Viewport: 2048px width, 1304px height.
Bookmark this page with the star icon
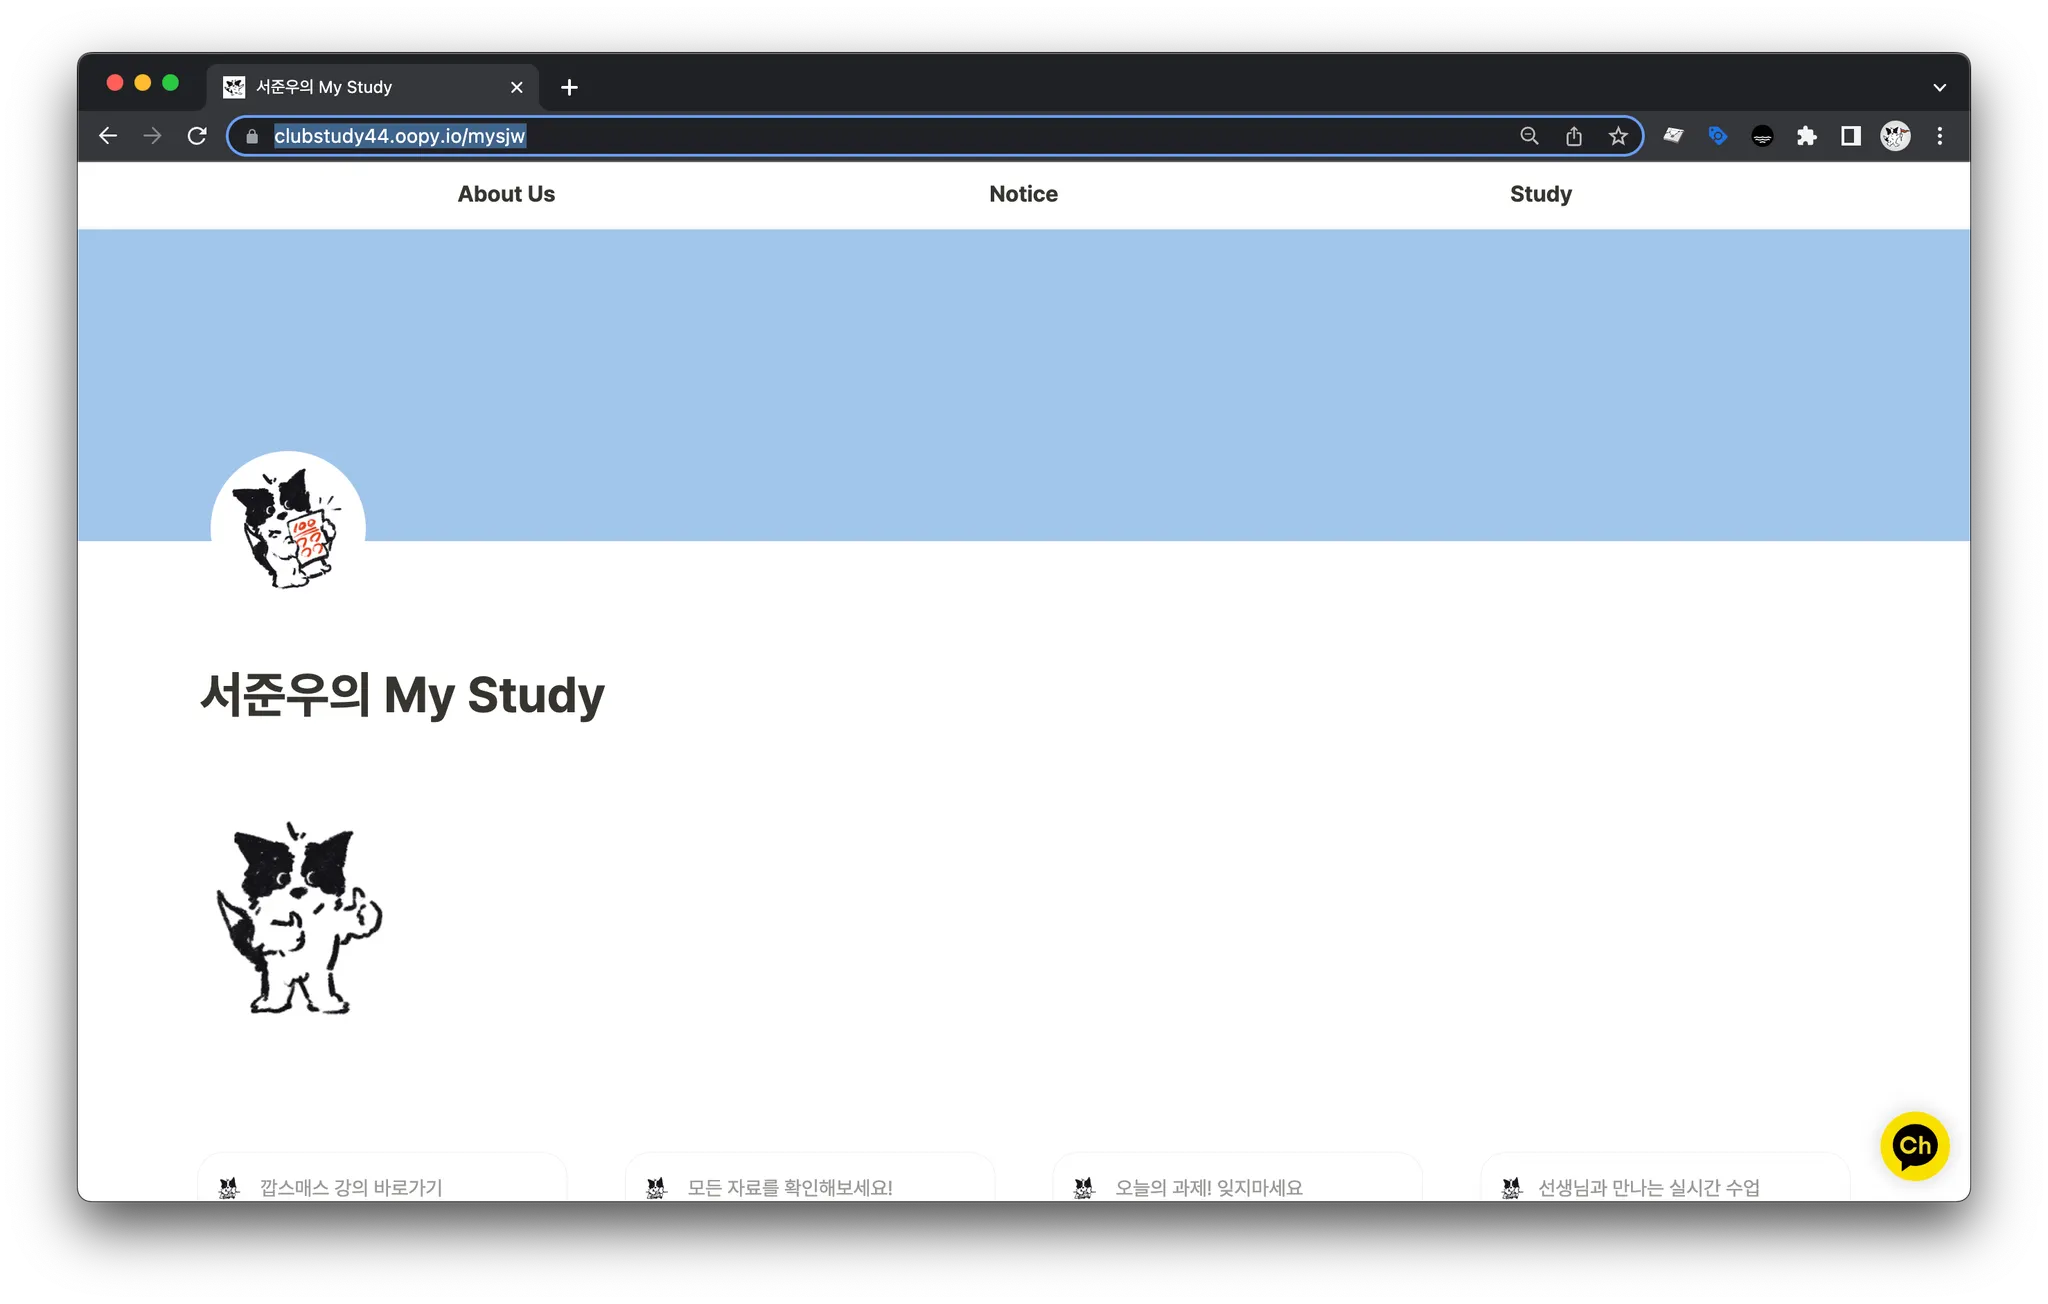(x=1618, y=136)
